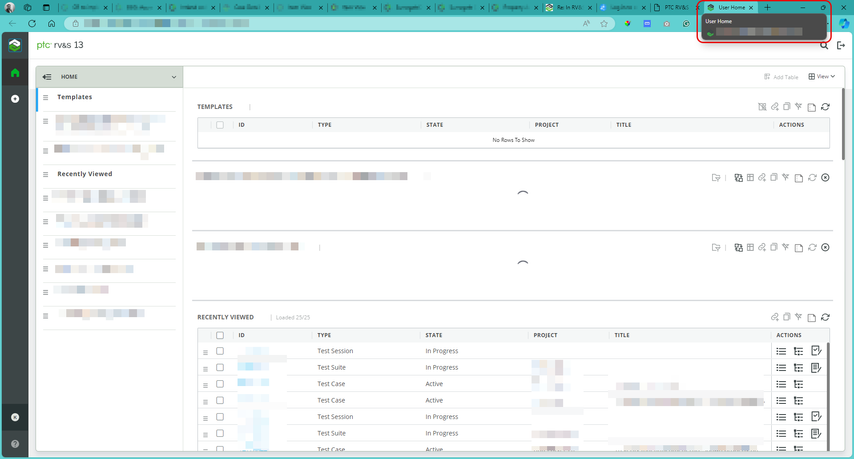Image resolution: width=854 pixels, height=459 pixels.
Task: Click the help question mark icon
Action: [15, 444]
